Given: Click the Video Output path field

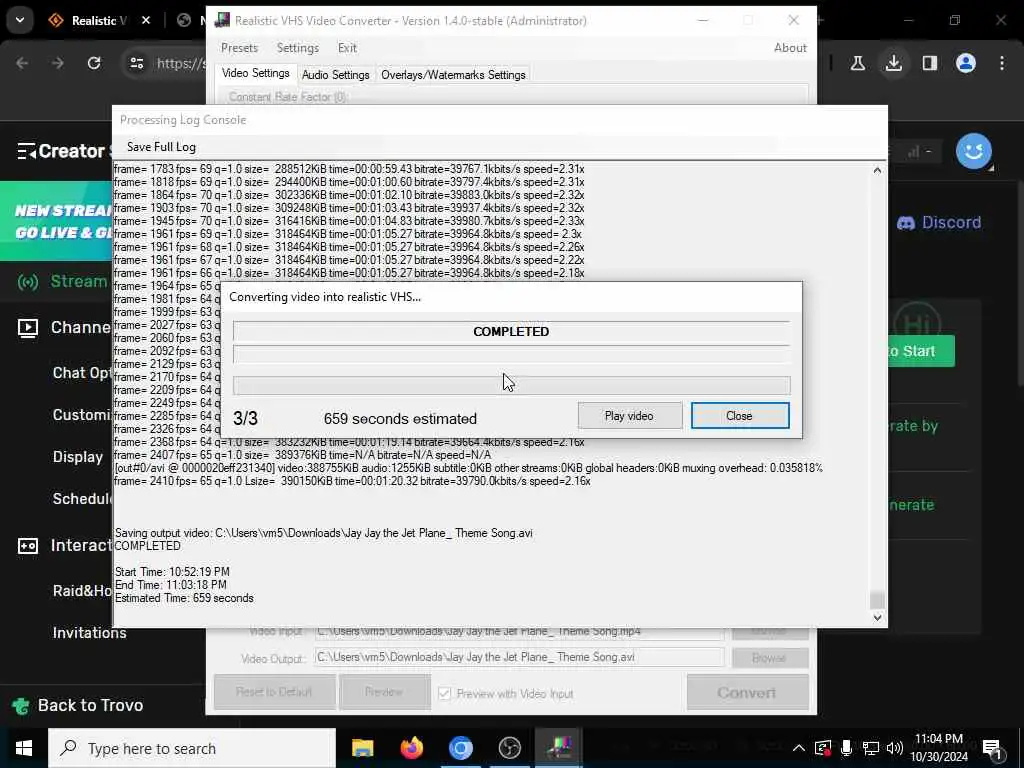Looking at the screenshot, I should pyautogui.click(x=519, y=657).
